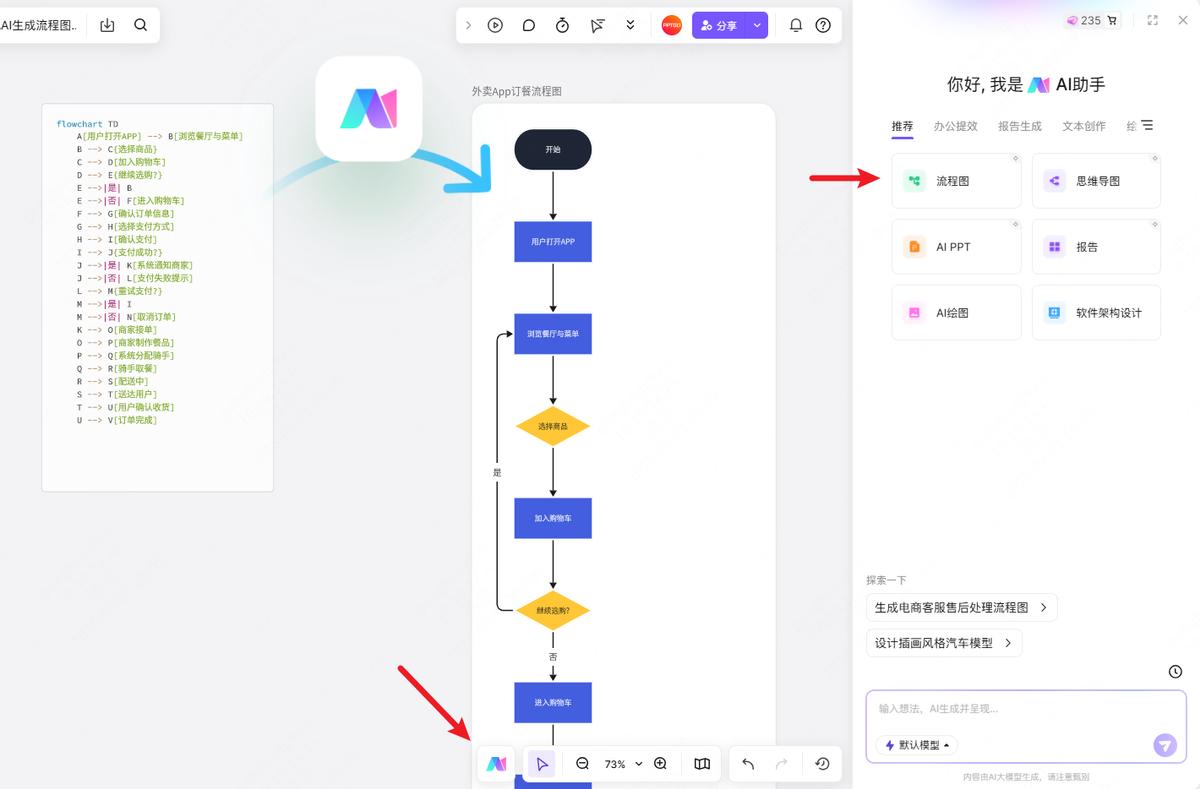Activate the laser pointer tool
1200x789 pixels.
click(596, 25)
